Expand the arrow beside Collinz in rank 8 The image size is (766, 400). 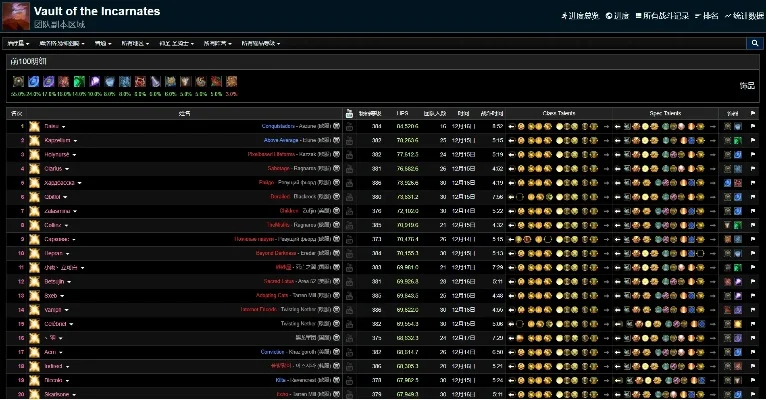tap(66, 226)
